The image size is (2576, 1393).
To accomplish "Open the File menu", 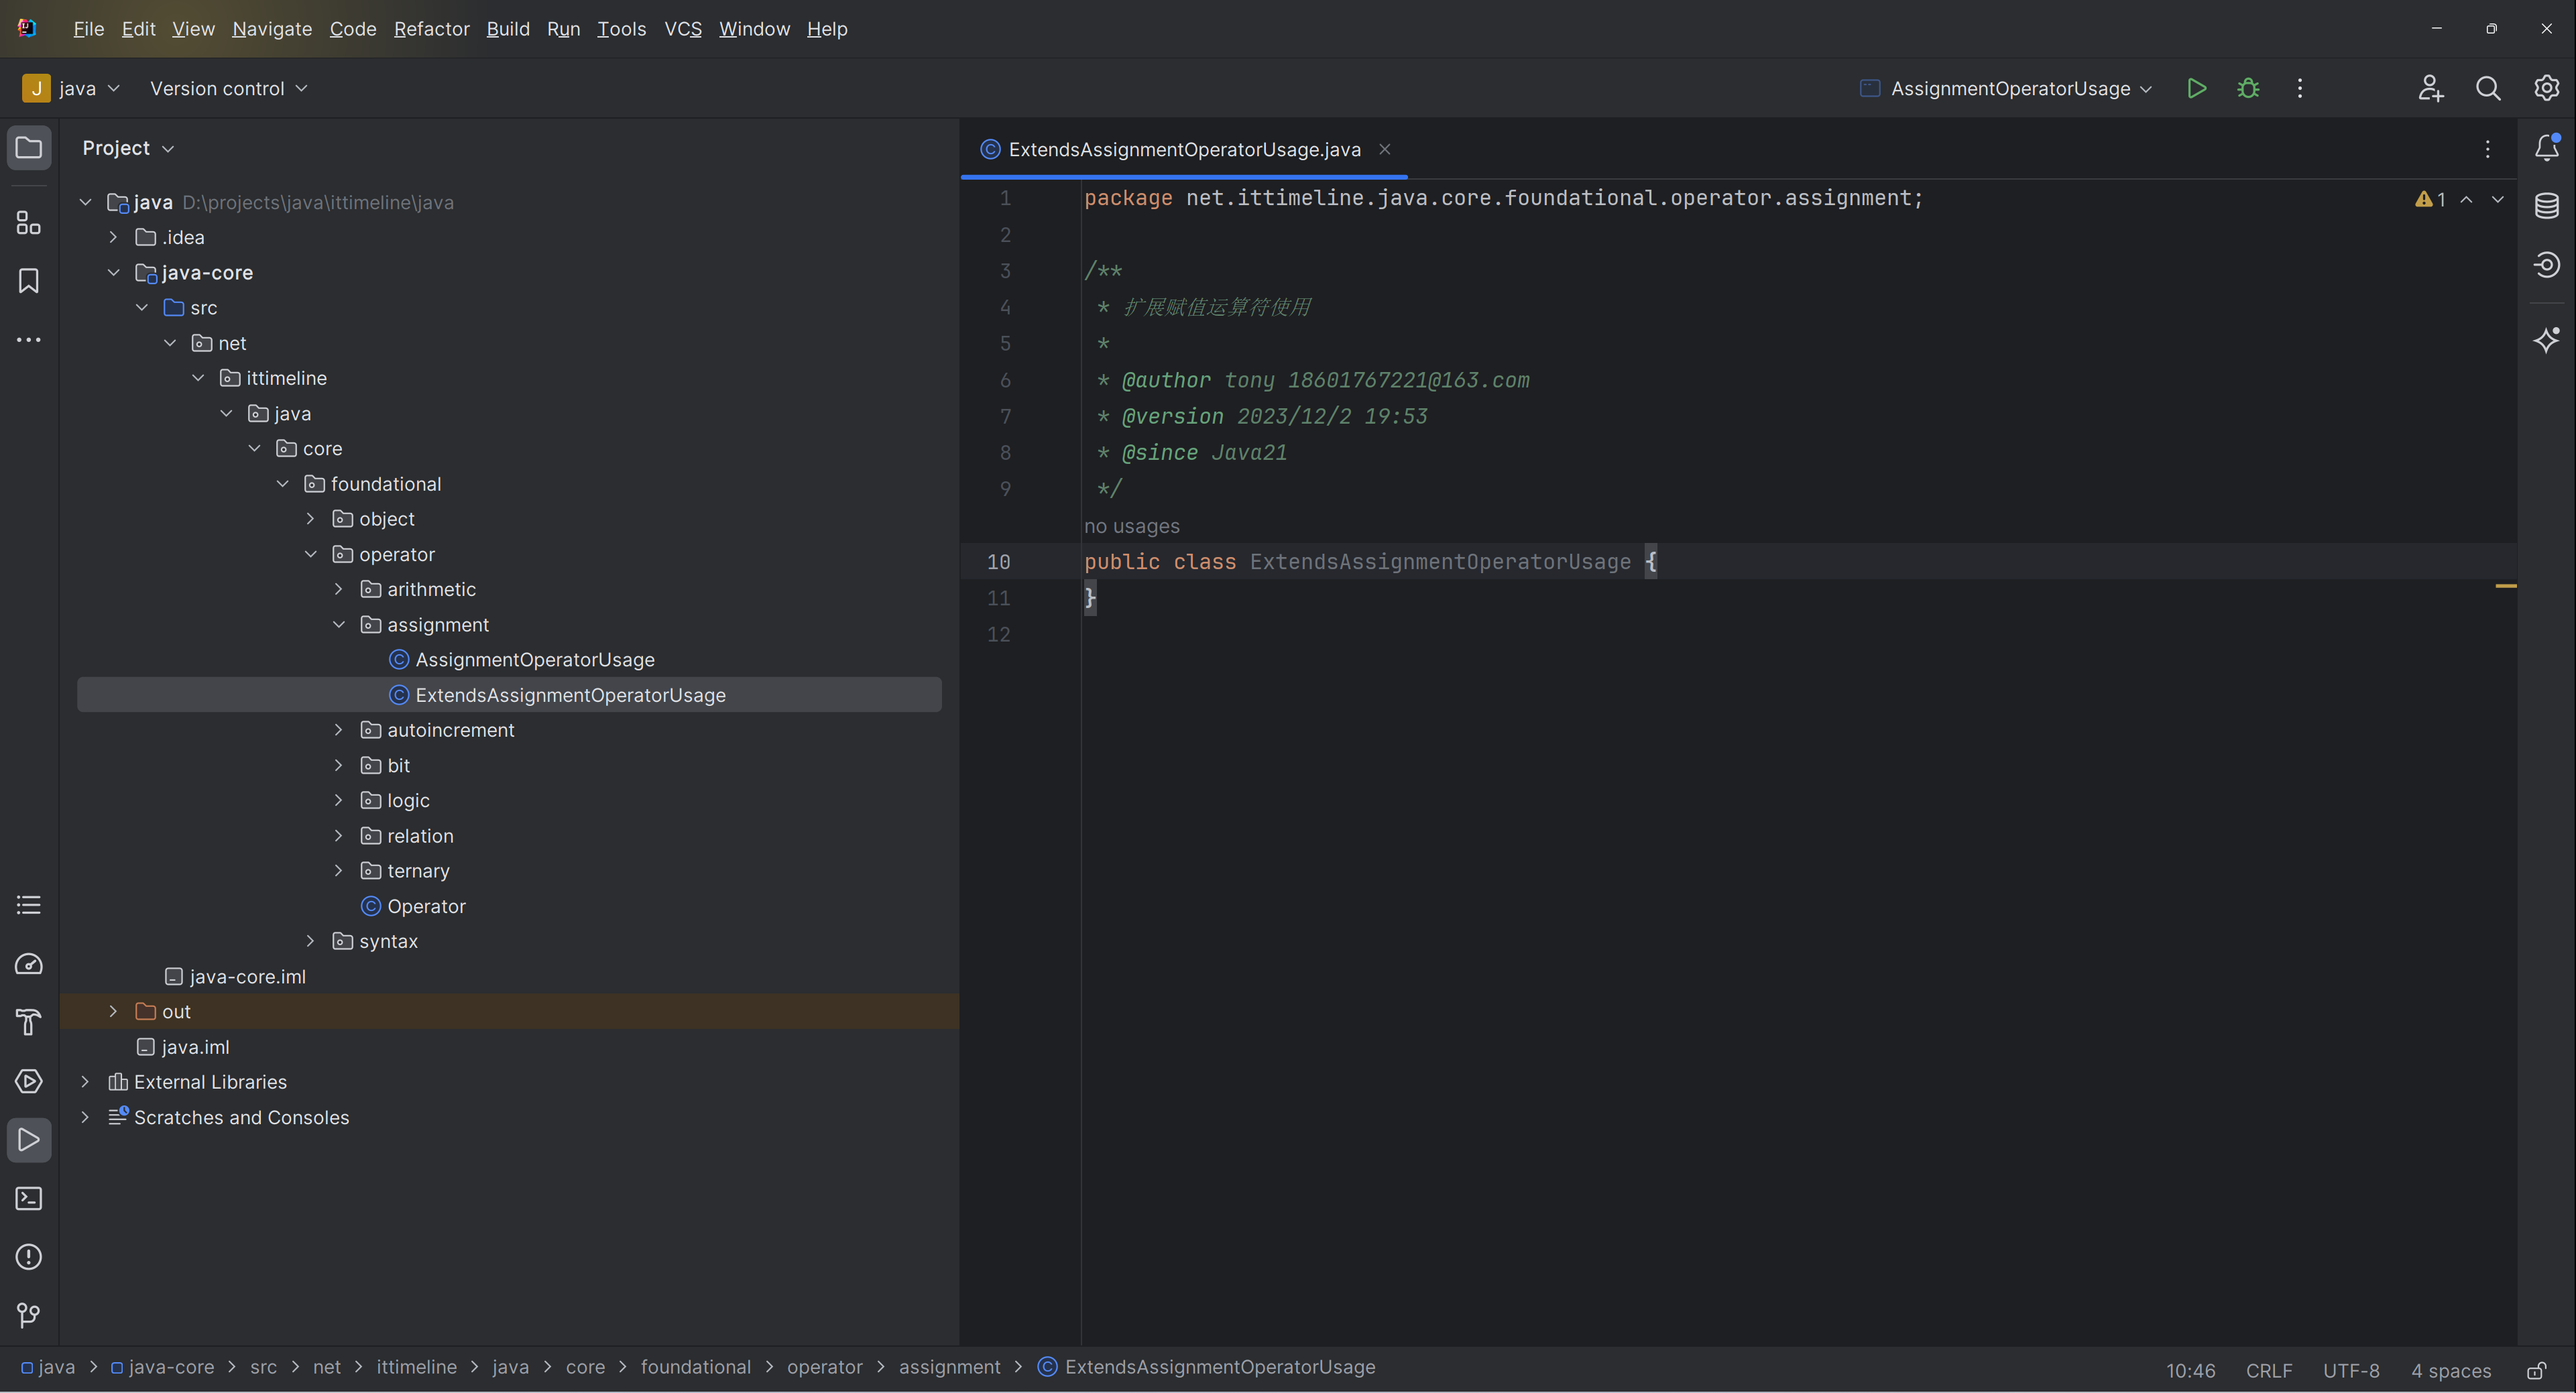I will pyautogui.click(x=88, y=29).
